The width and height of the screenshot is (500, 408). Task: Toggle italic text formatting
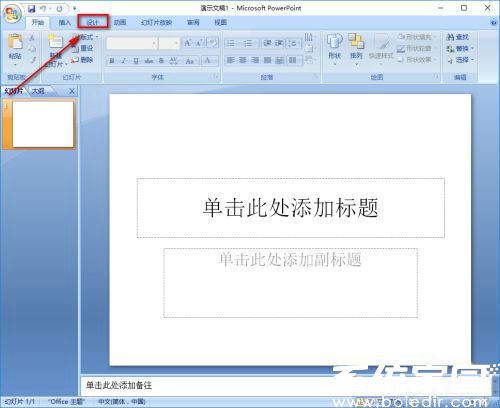124,61
